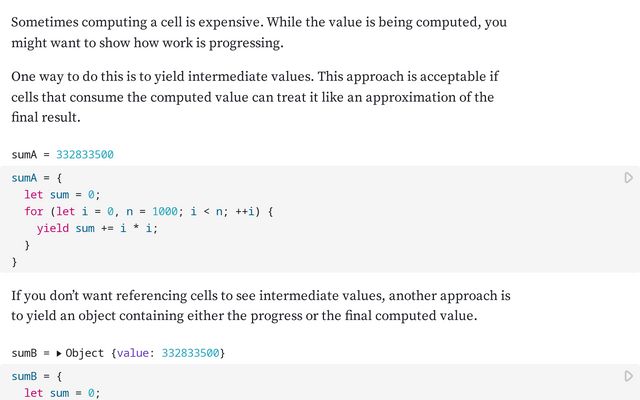Viewport: 640px width, 400px height.
Task: Click 'let sum = 0;' in sumA cell
Action: [x=62, y=194]
